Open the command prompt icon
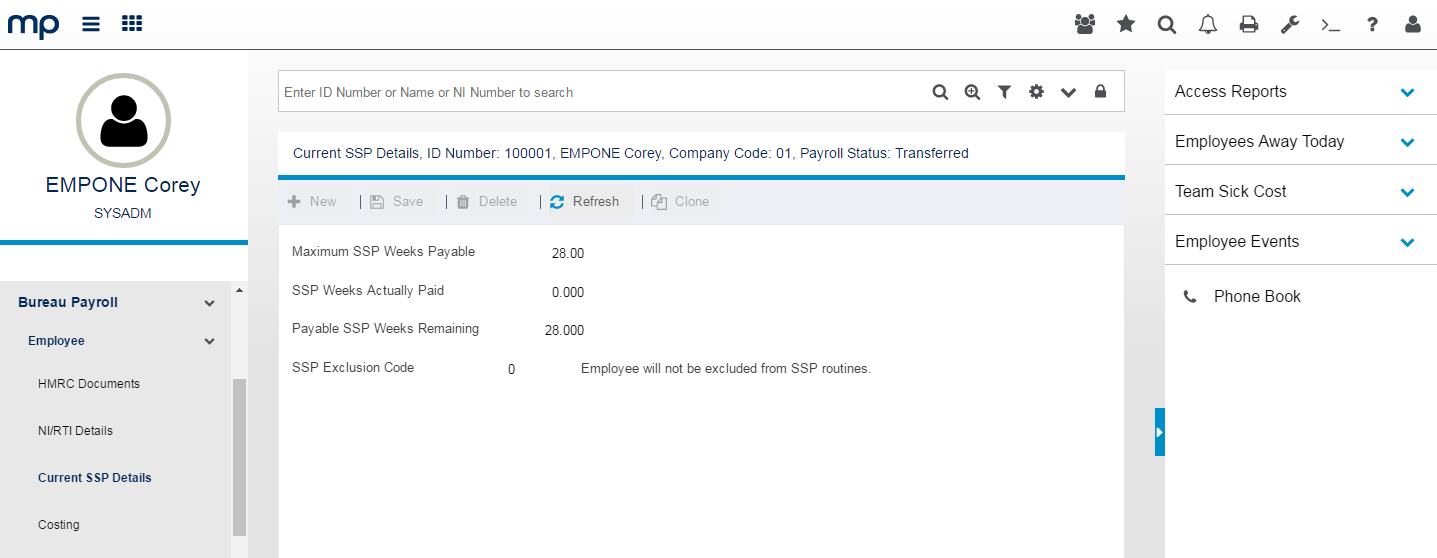 click(x=1330, y=25)
